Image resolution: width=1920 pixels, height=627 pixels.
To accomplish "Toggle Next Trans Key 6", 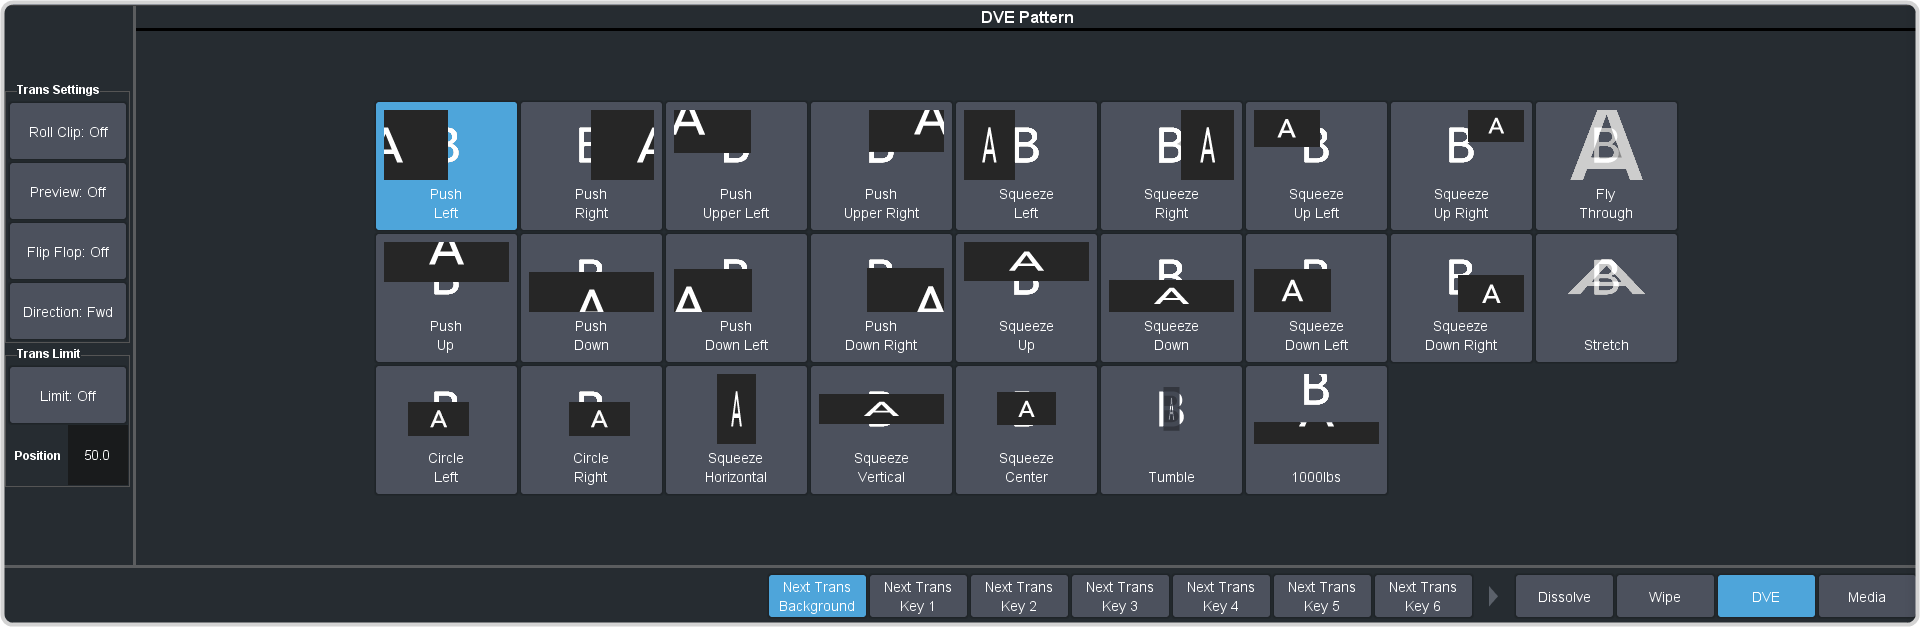I will coord(1423,597).
